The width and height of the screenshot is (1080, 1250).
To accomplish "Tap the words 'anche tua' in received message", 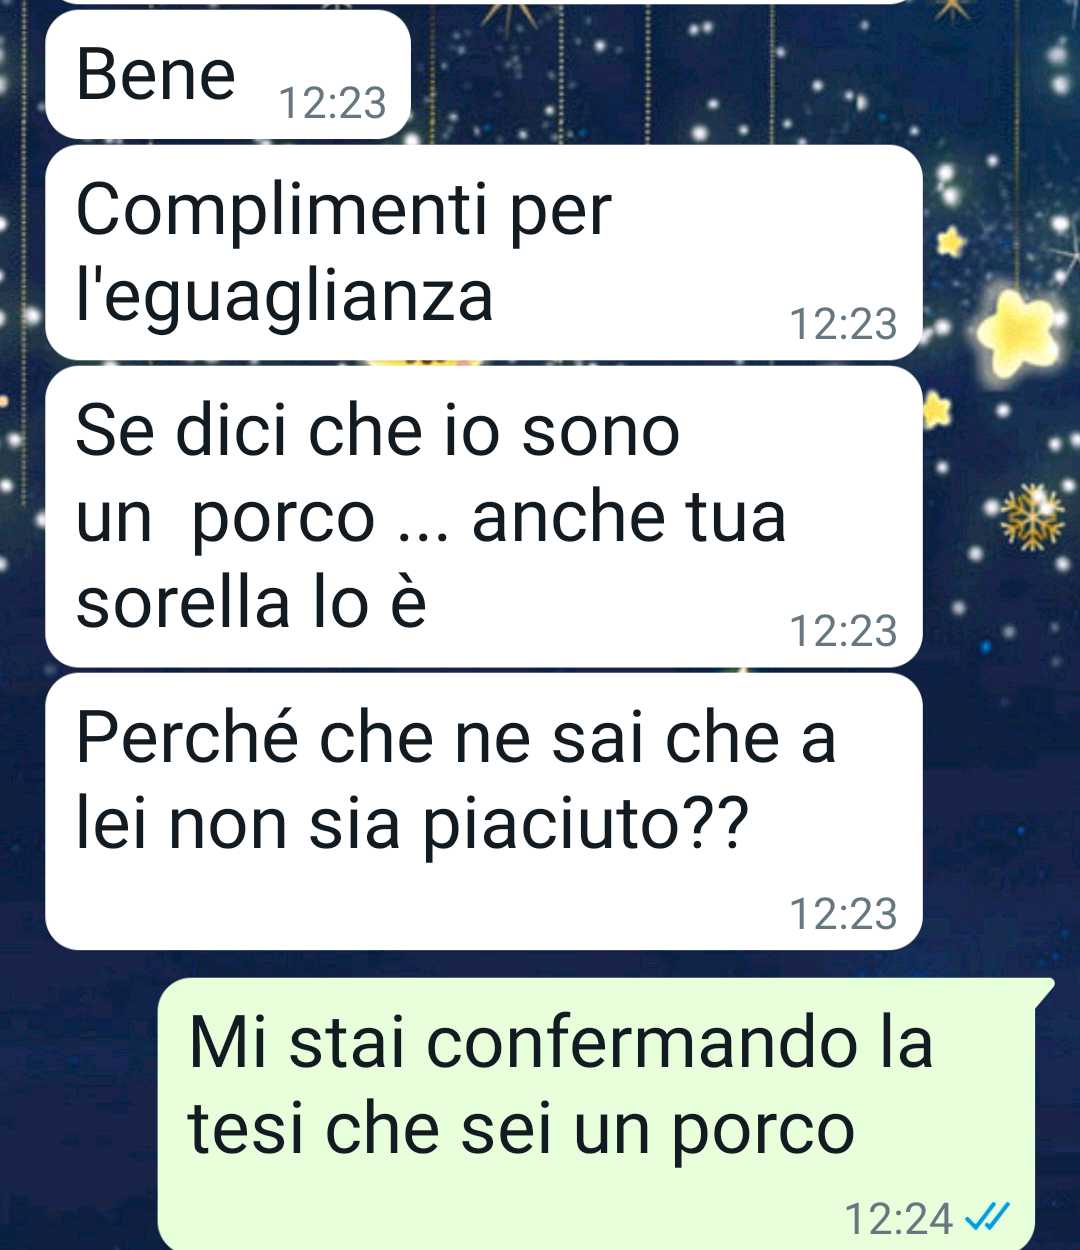I will pyautogui.click(x=629, y=517).
